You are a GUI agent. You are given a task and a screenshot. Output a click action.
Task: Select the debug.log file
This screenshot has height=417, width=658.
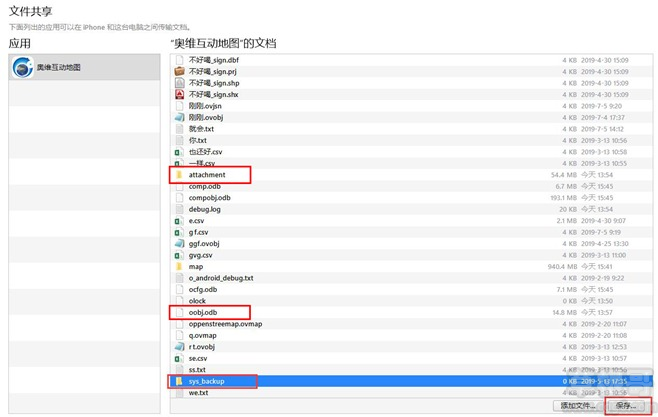point(204,209)
